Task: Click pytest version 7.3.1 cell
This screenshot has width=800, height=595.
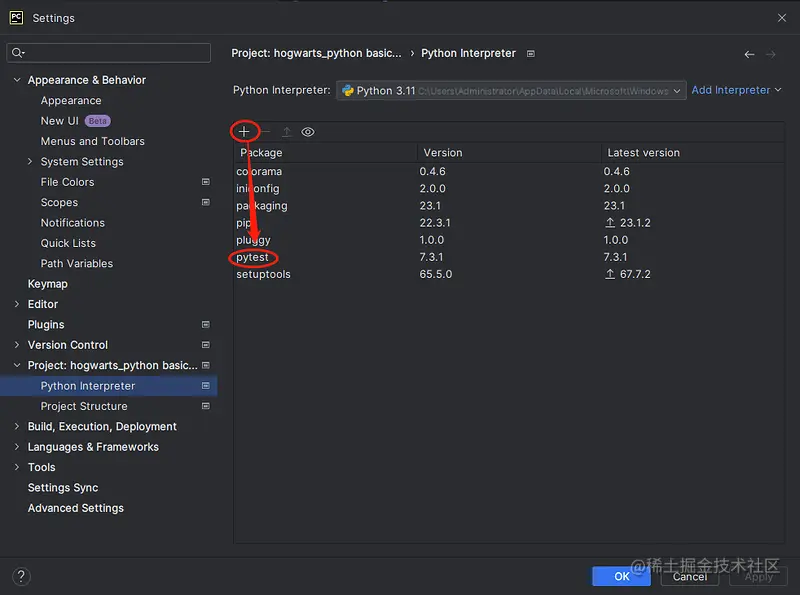Action: pyautogui.click(x=431, y=257)
